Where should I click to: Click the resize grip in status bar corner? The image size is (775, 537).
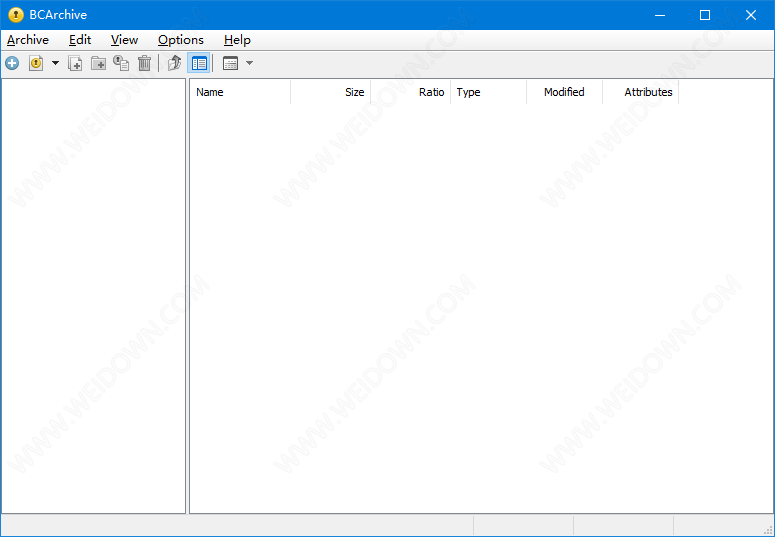(x=769, y=531)
